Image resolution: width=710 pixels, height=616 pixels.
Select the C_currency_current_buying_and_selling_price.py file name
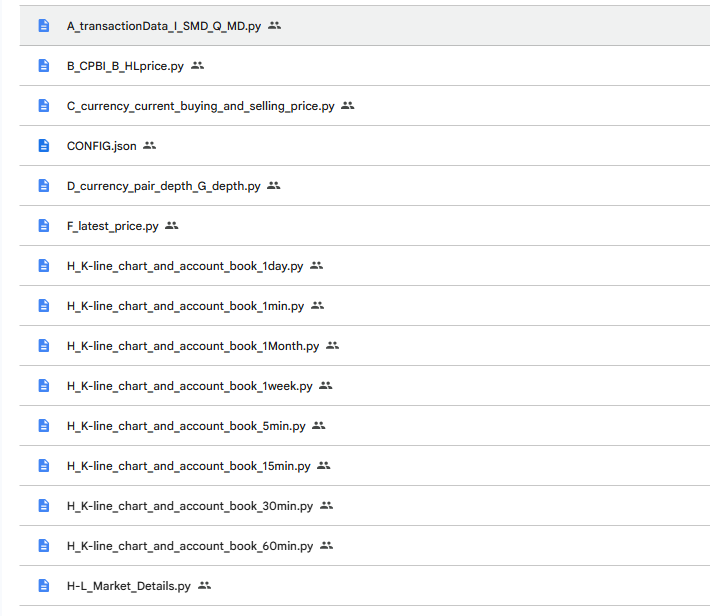(x=200, y=106)
